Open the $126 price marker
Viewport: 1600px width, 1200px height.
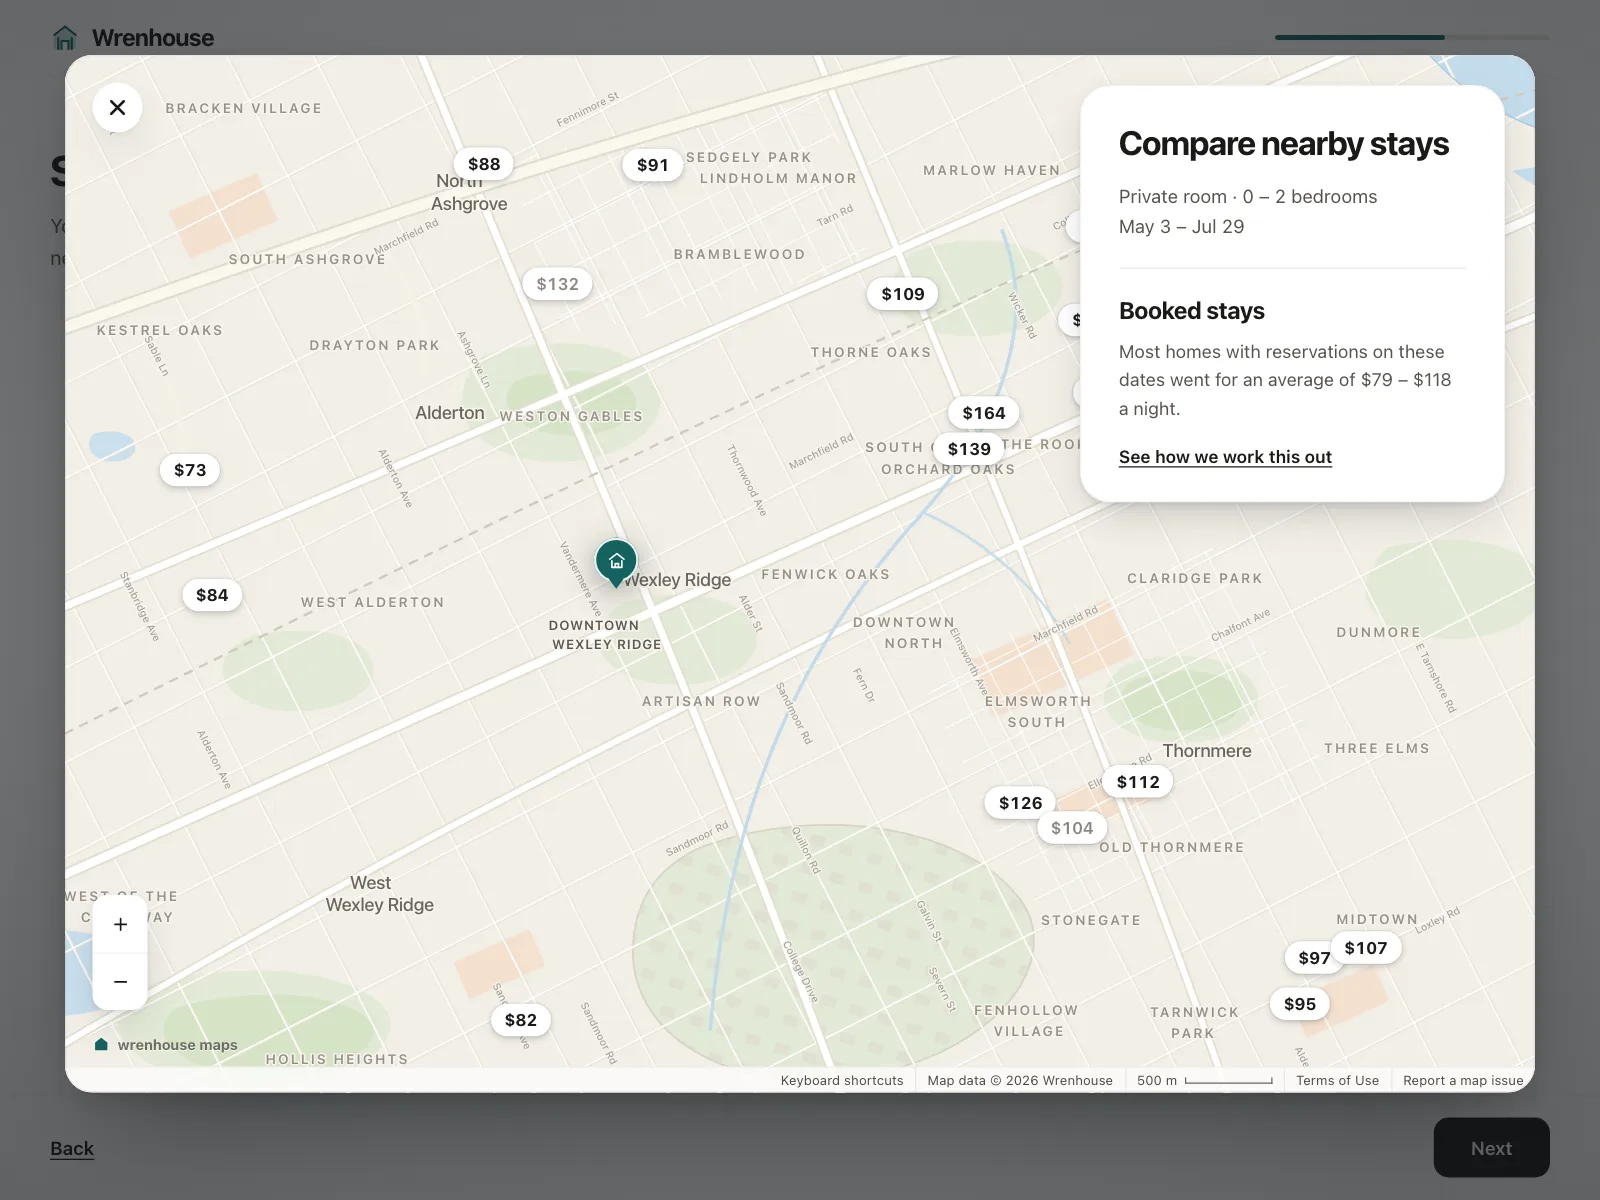pos(1020,803)
